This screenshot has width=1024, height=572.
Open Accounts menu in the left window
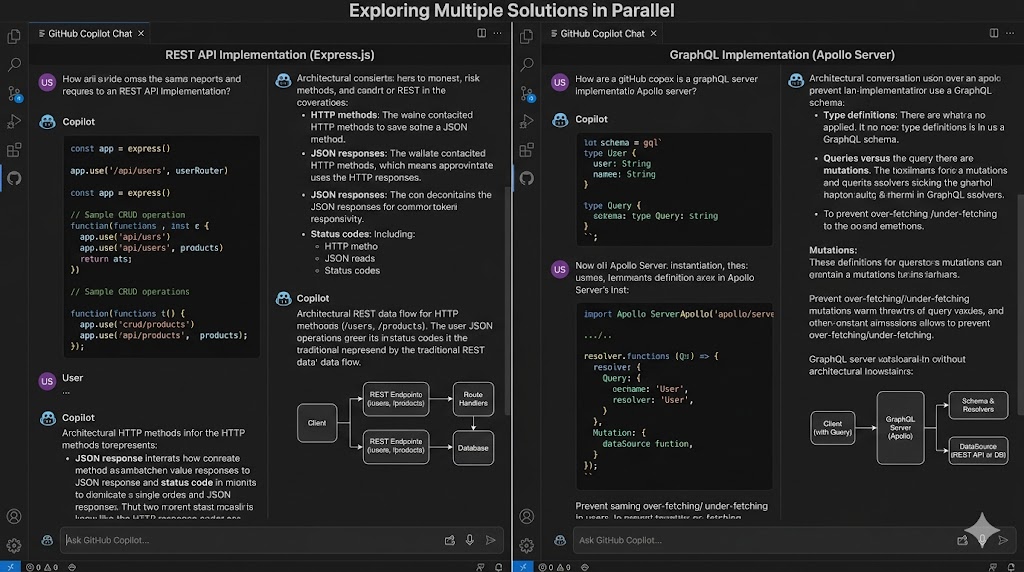pyautogui.click(x=14, y=517)
